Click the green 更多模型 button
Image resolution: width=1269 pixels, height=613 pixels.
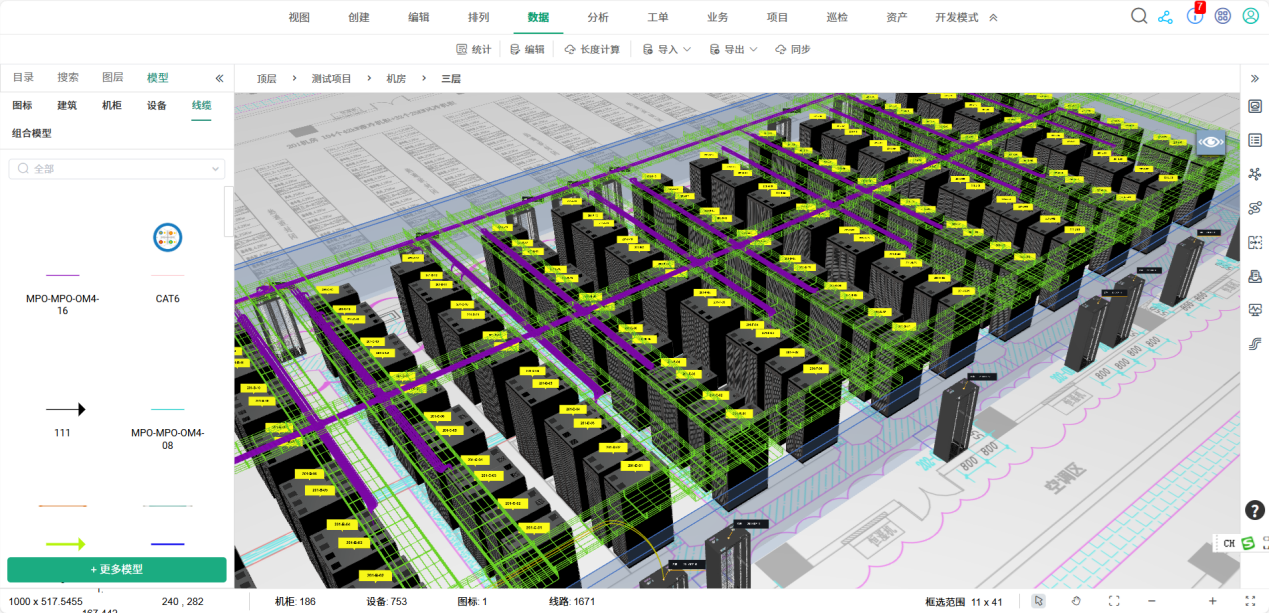click(x=117, y=569)
